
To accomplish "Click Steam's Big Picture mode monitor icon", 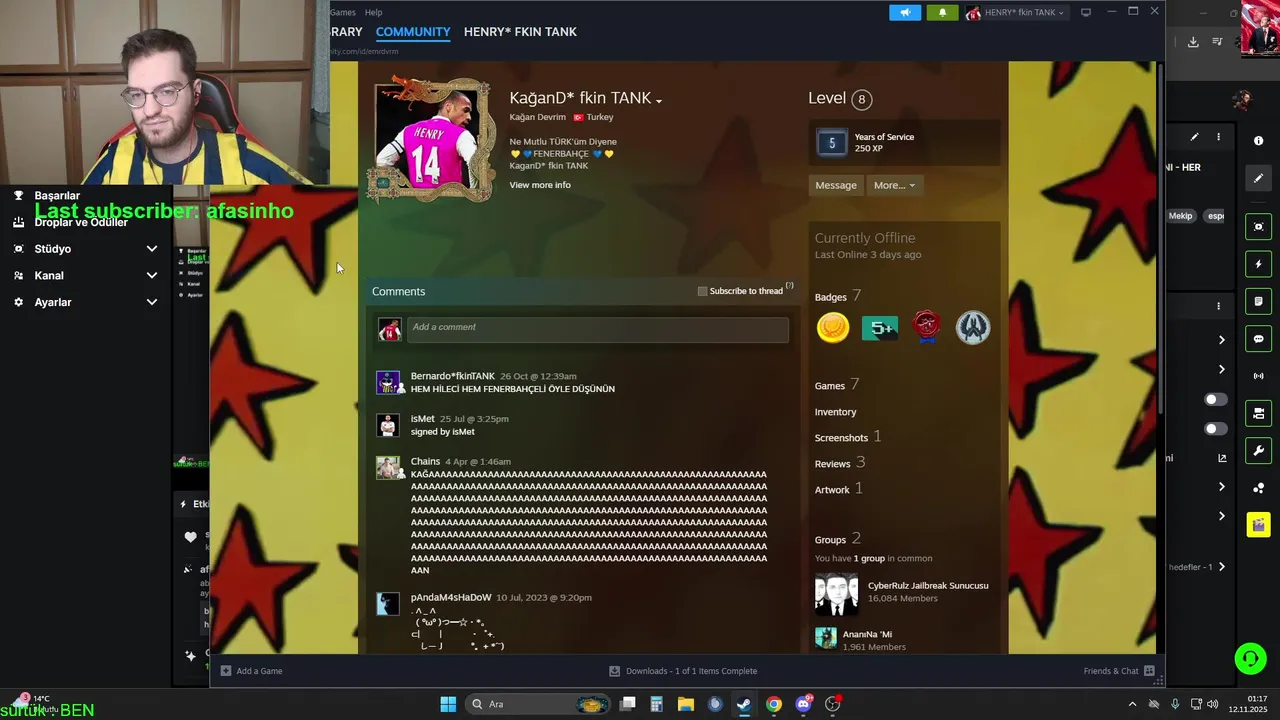I will 1086,12.
